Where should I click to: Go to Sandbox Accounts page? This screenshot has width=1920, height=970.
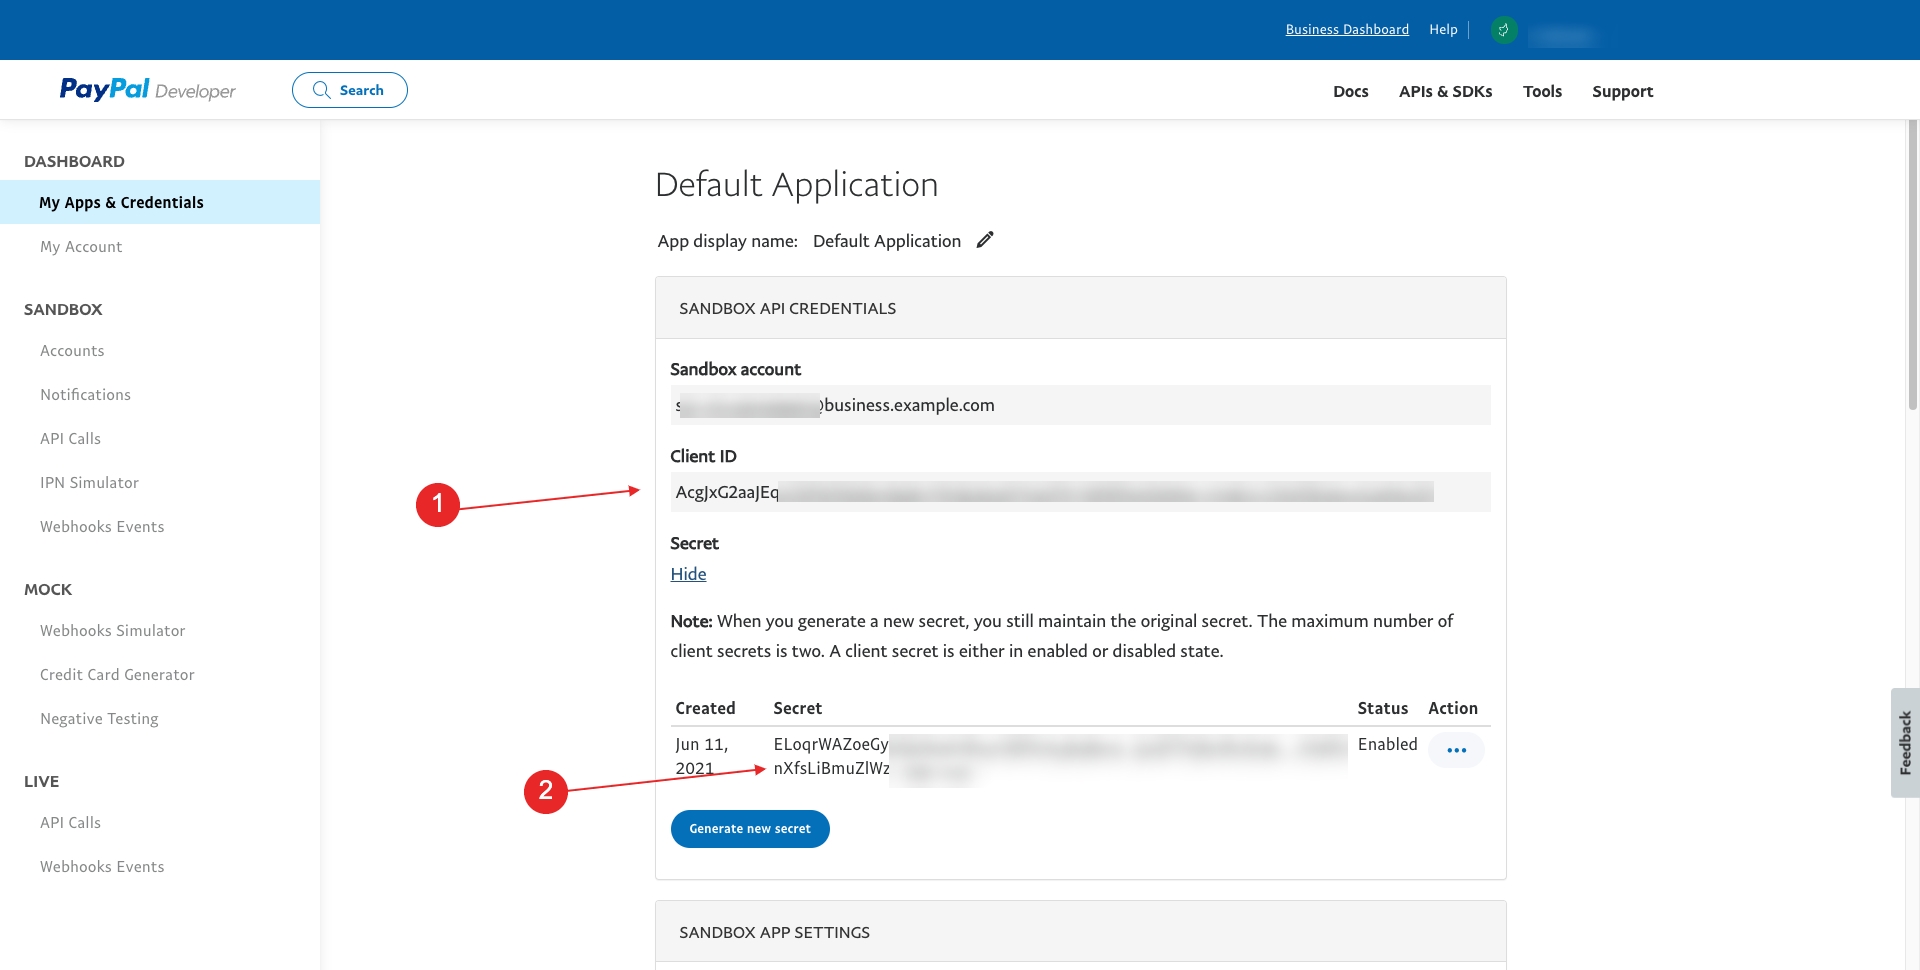pos(72,351)
